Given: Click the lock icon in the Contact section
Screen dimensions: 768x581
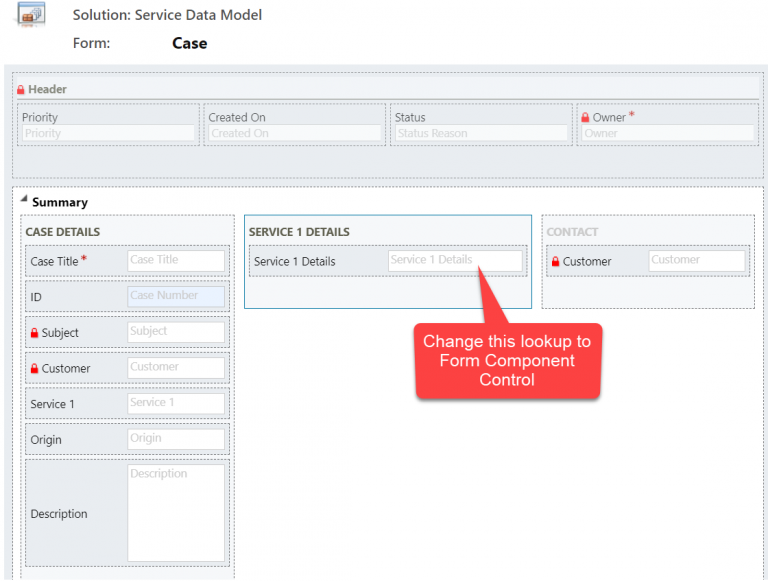Looking at the screenshot, I should click(x=556, y=262).
